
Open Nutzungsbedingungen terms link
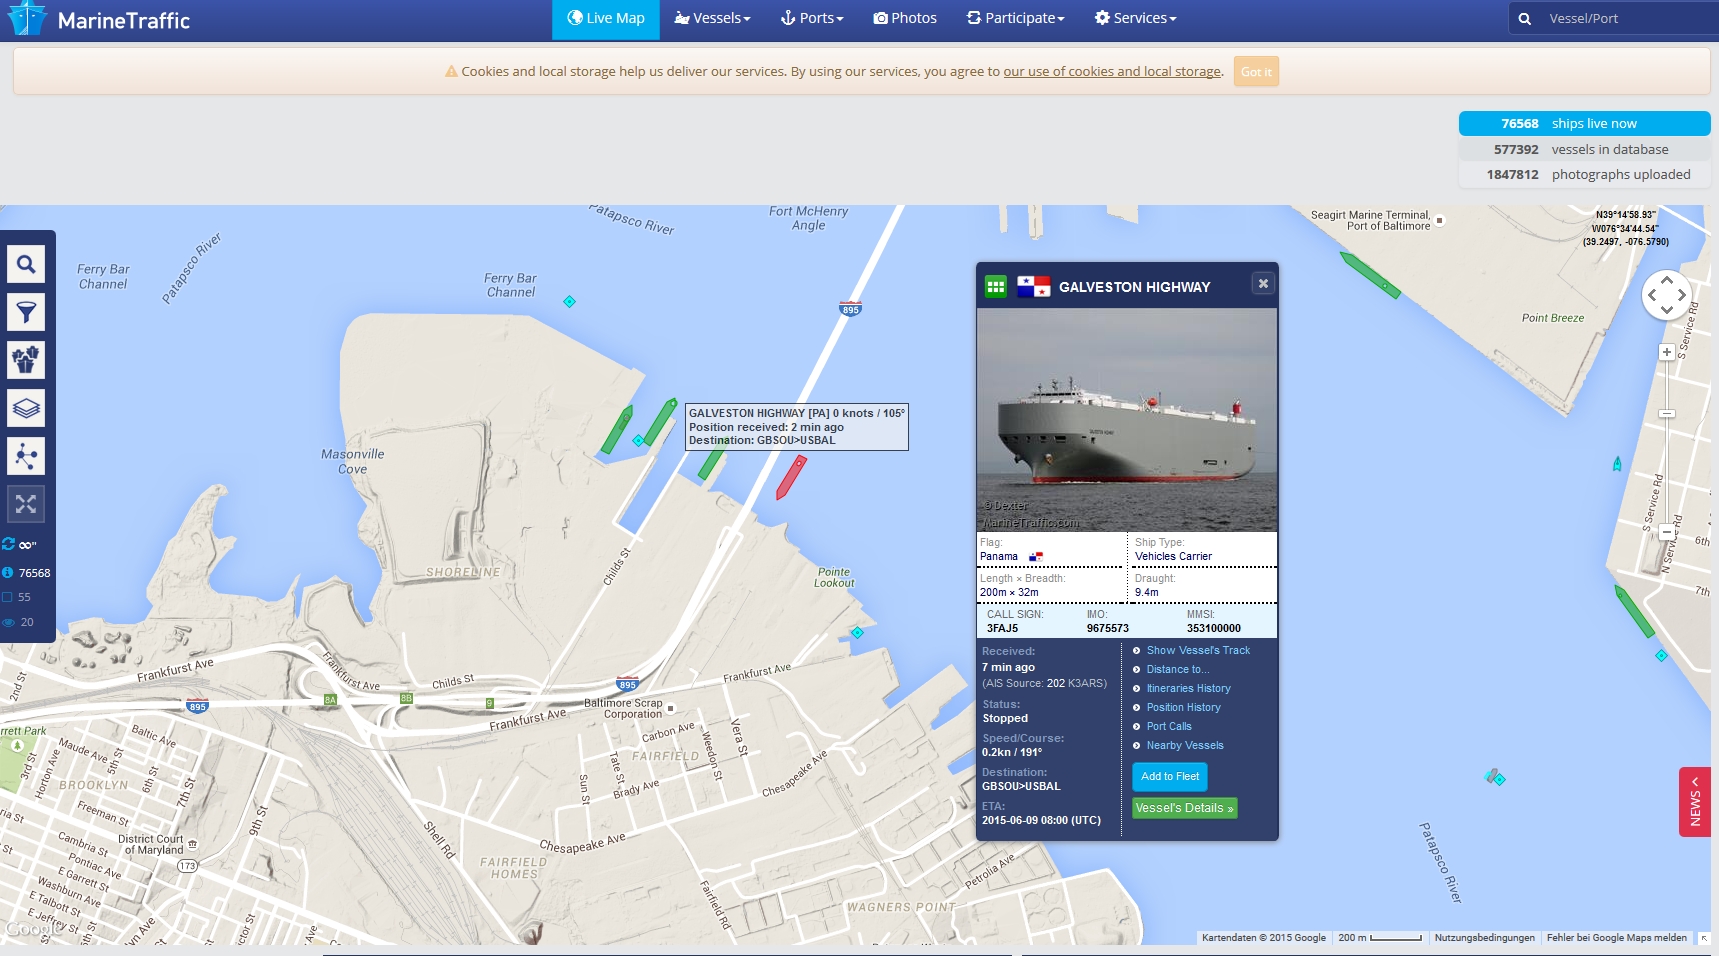click(1484, 938)
